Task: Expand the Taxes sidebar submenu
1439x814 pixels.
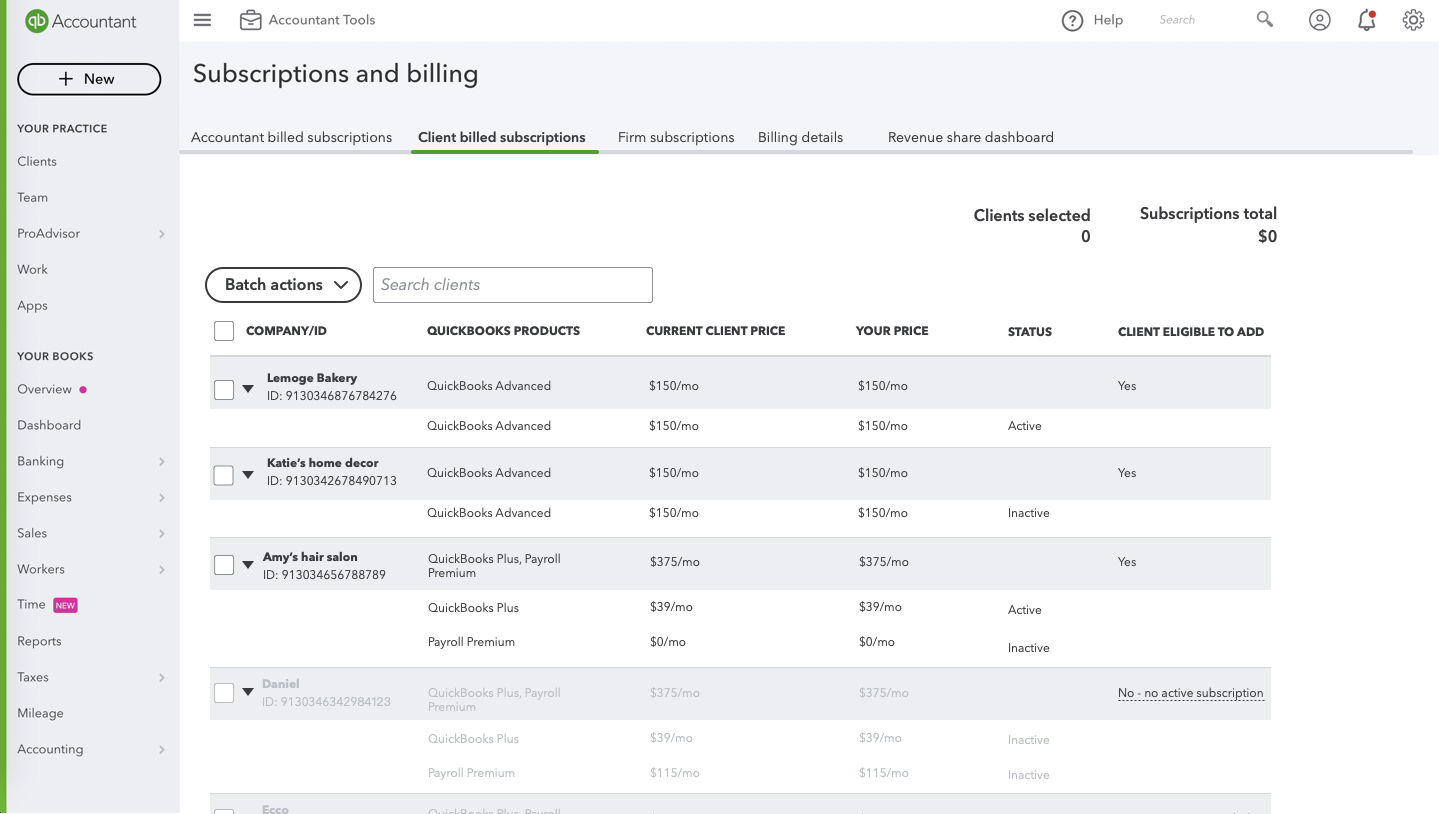Action: coord(161,678)
